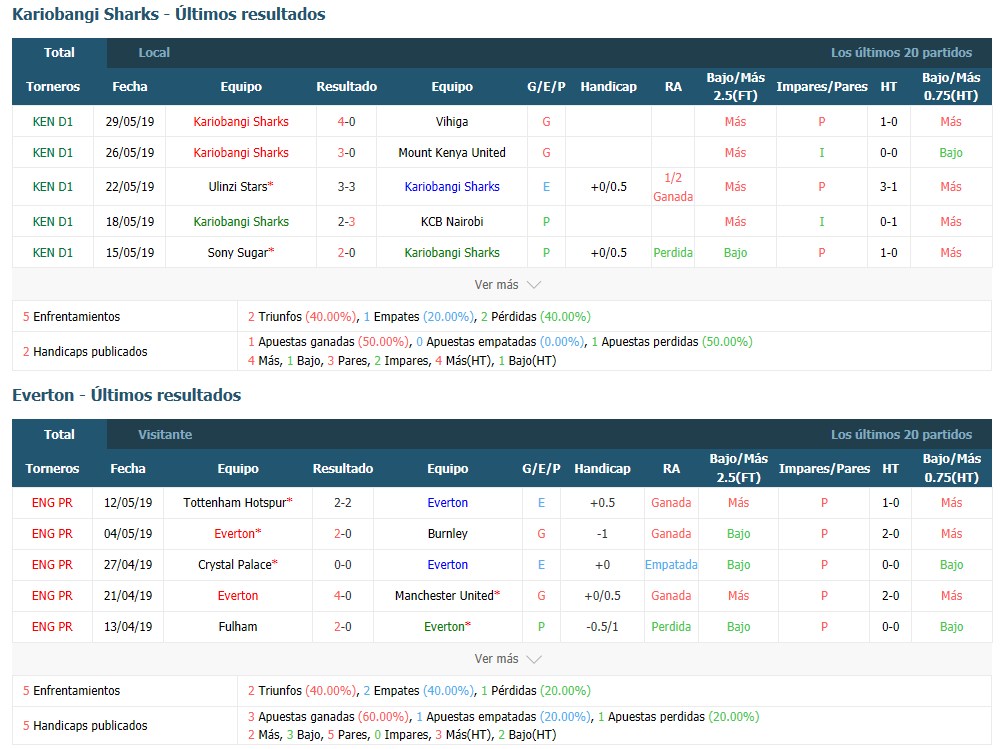Image resolution: width=1000 pixels, height=749 pixels.
Task: Click handicap -1 in Burnley row
Action: click(x=602, y=533)
